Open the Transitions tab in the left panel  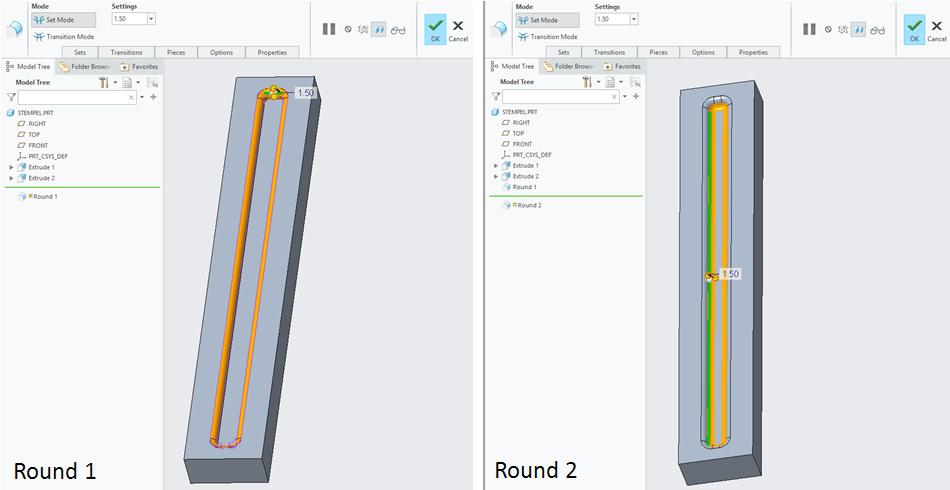tap(126, 52)
